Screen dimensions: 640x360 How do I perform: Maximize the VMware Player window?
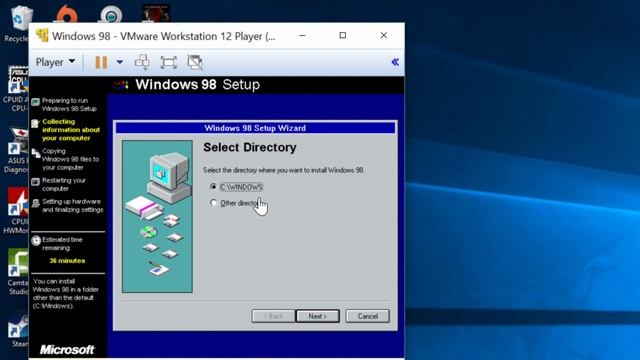[343, 36]
